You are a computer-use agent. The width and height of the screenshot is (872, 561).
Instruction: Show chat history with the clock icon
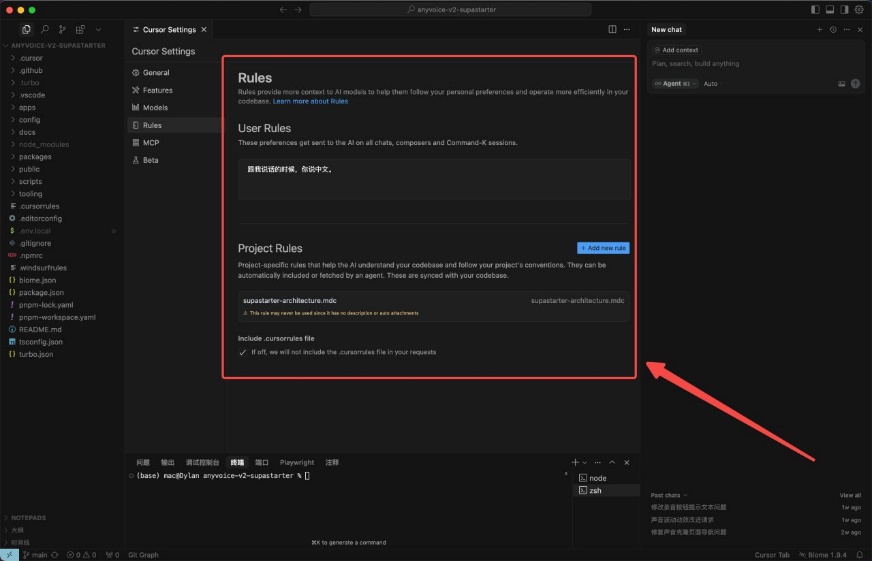pos(833,30)
